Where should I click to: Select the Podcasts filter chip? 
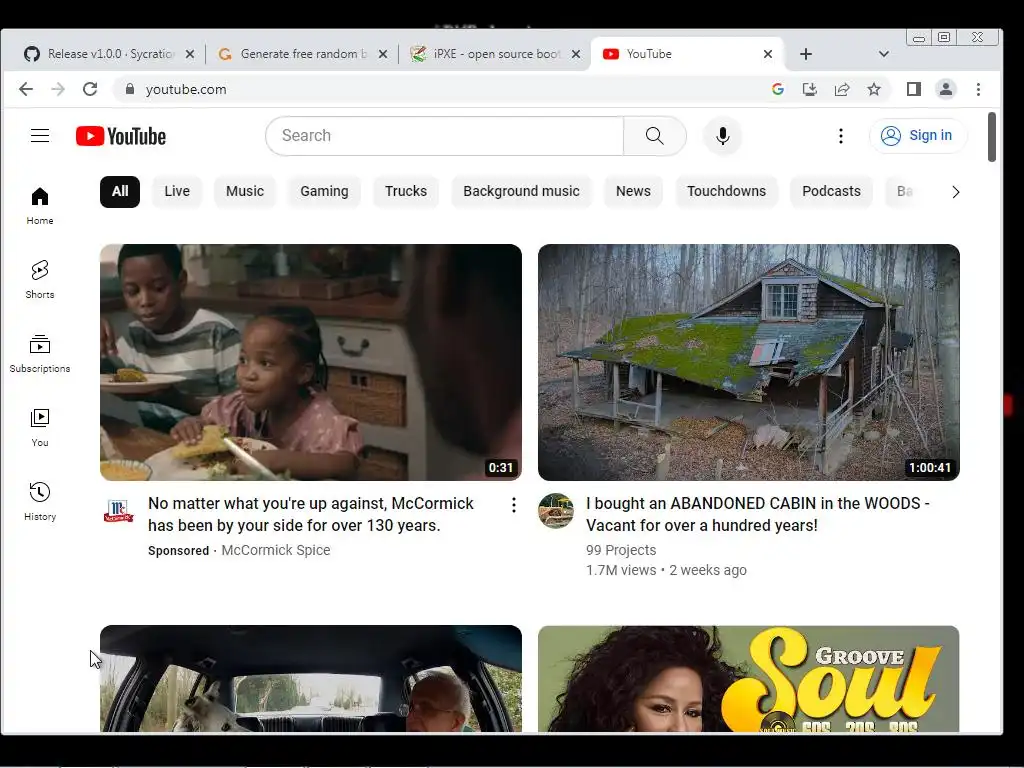click(831, 191)
